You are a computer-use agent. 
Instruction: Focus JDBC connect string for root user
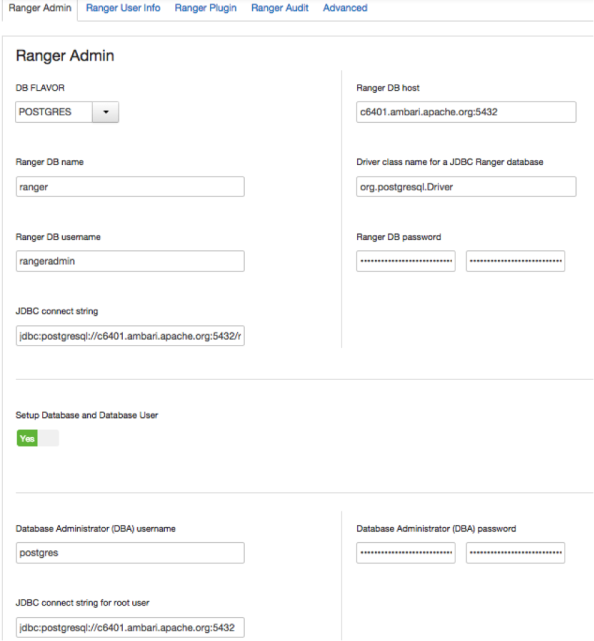(x=130, y=628)
